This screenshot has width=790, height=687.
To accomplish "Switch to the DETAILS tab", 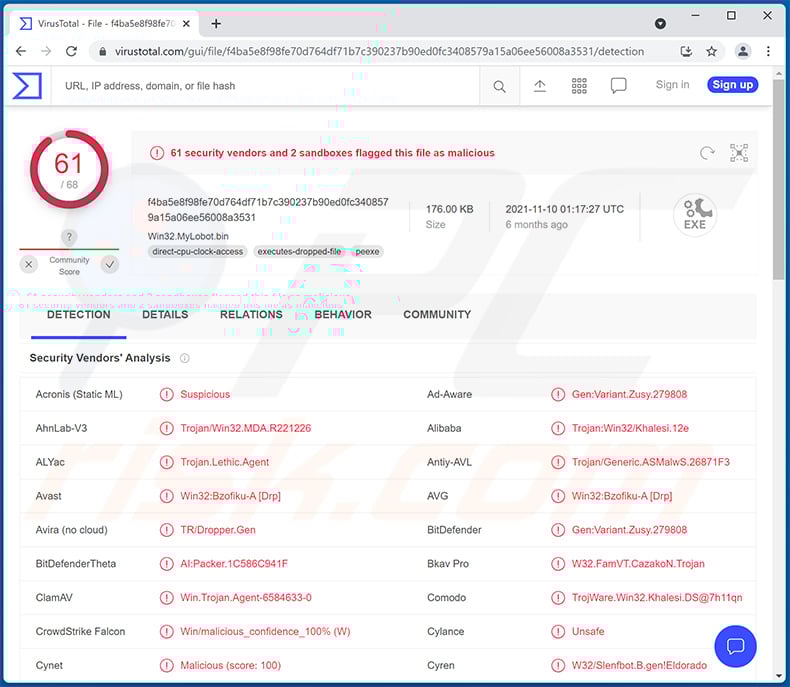I will click(165, 315).
